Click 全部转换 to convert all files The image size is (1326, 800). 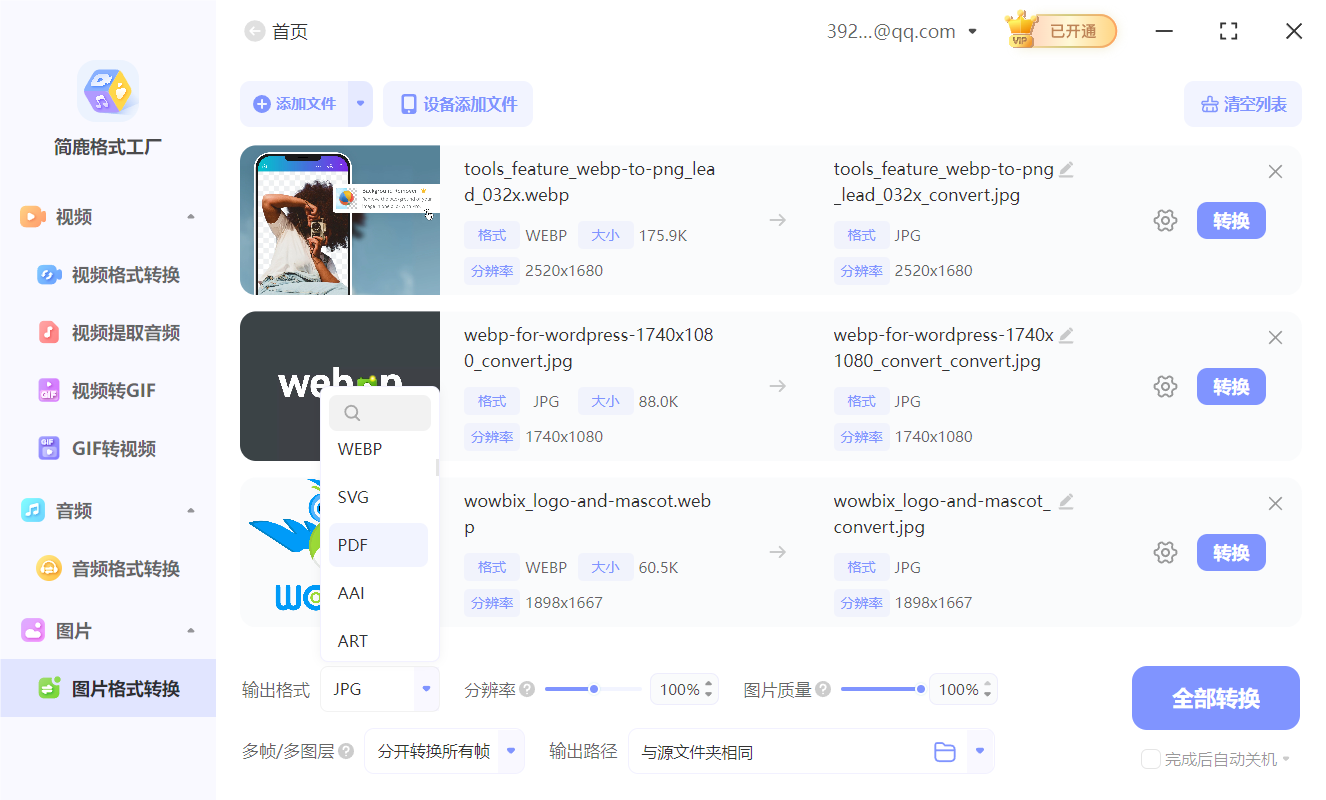[1215, 697]
